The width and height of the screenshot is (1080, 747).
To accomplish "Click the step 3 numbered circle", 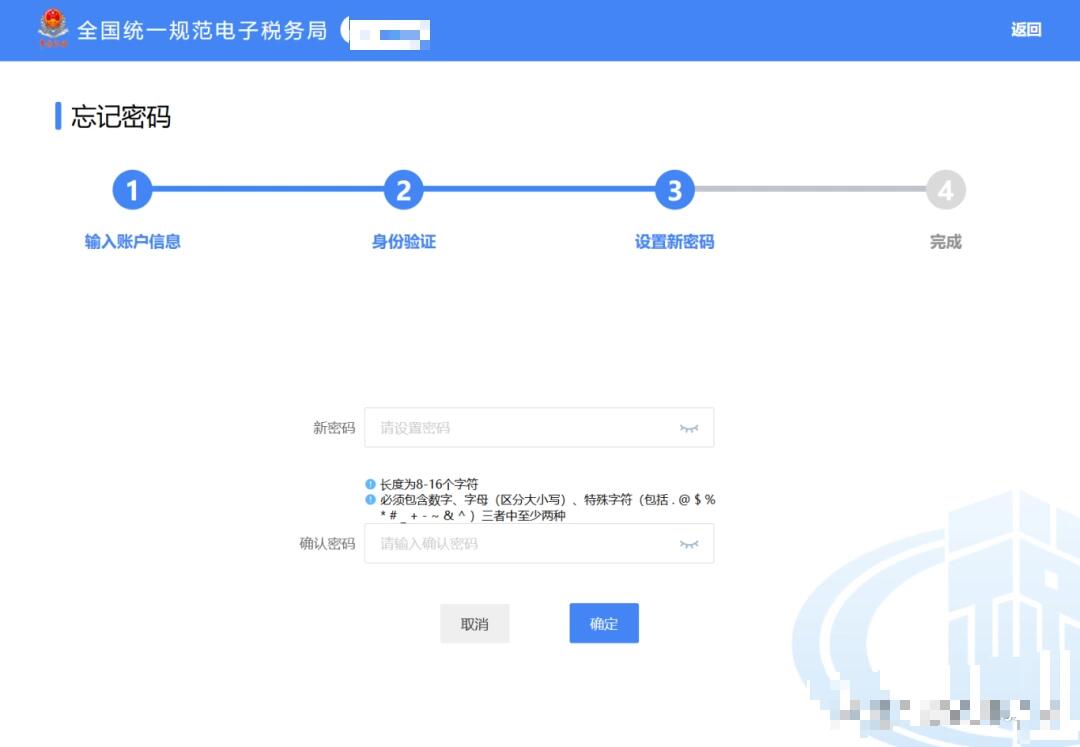I will [x=675, y=190].
